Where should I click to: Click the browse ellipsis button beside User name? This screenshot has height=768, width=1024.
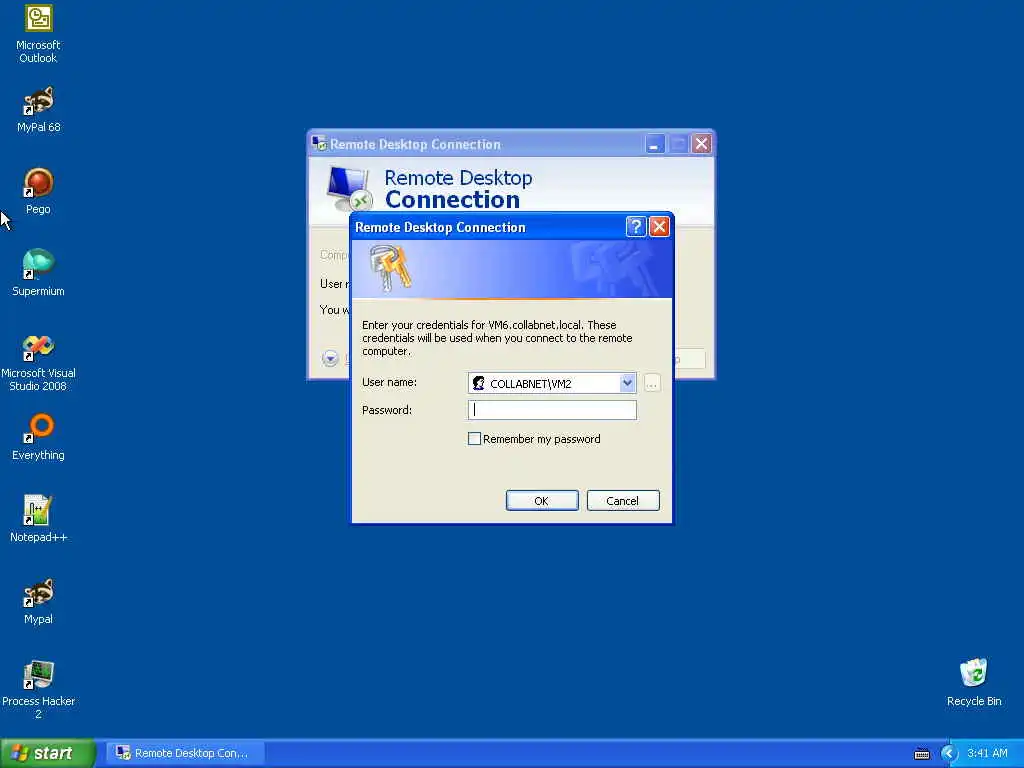coord(652,383)
